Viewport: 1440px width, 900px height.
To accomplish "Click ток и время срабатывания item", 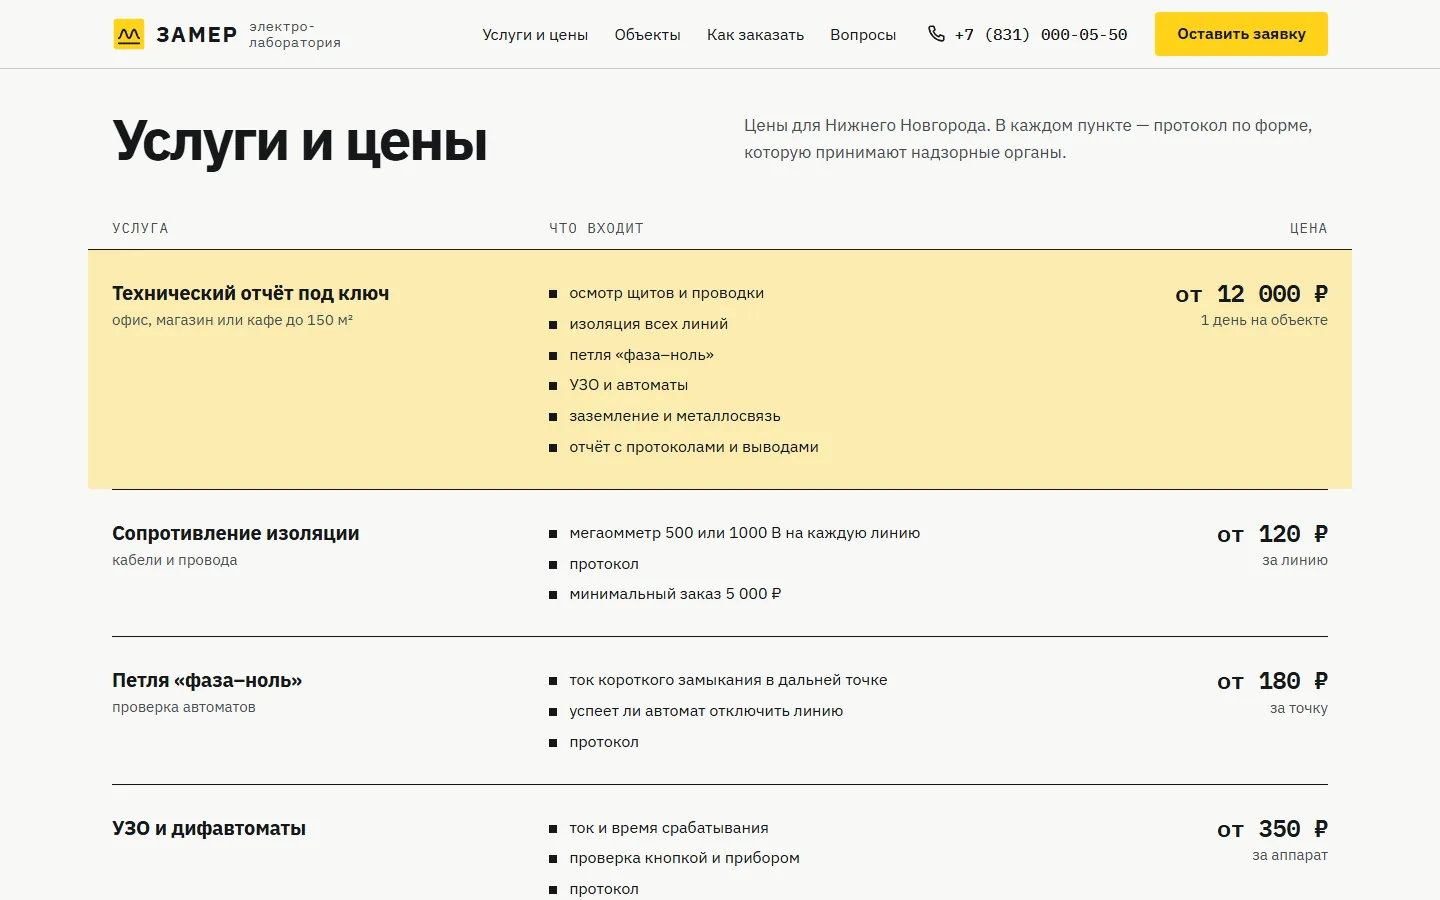I will (x=669, y=828).
